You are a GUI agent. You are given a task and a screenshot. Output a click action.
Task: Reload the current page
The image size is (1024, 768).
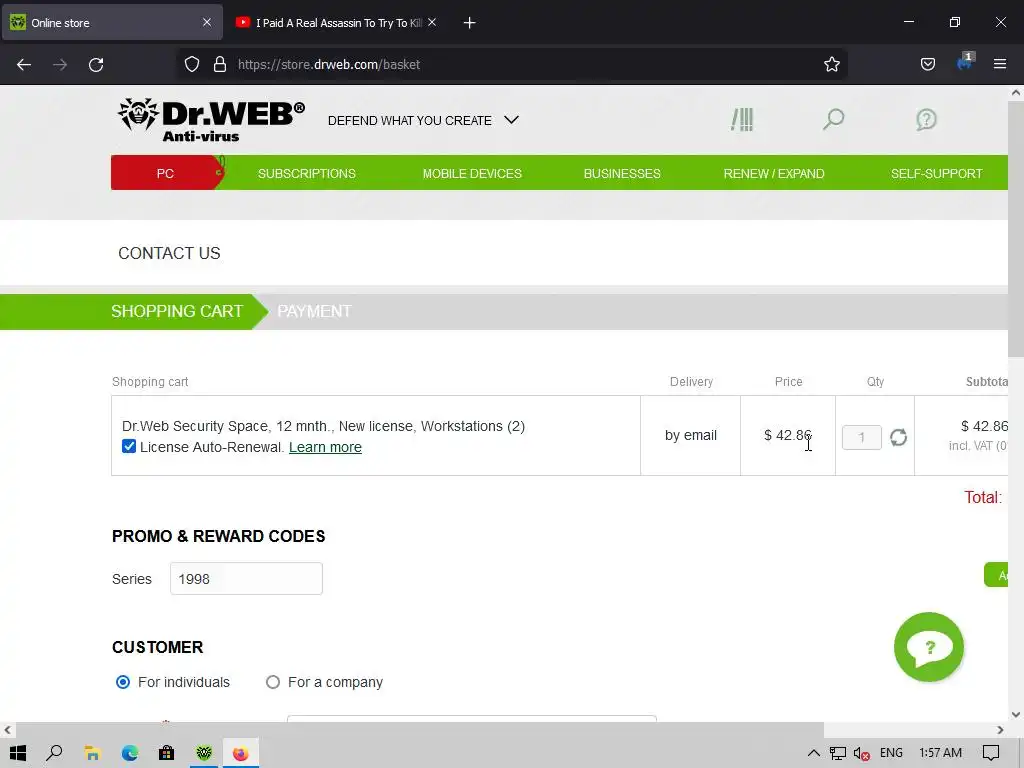click(x=96, y=64)
